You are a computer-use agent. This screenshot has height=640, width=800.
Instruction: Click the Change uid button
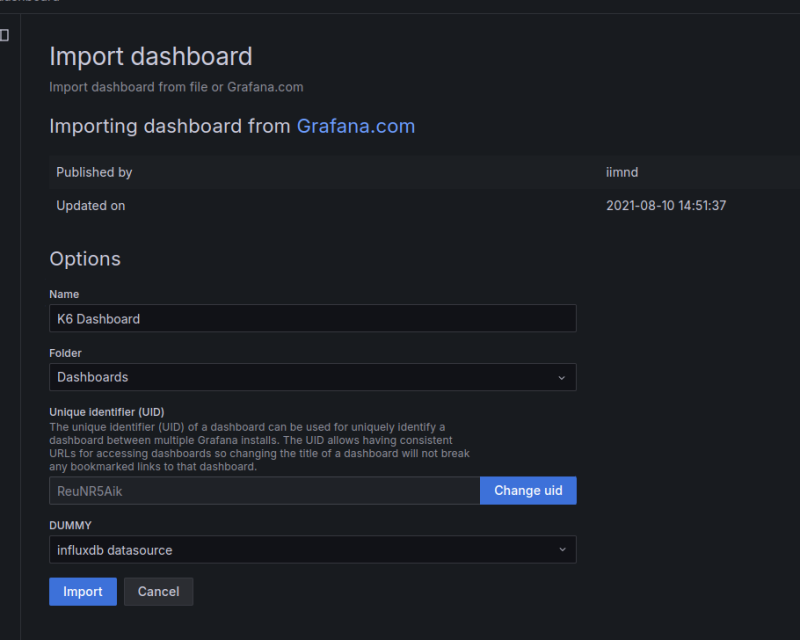528,491
